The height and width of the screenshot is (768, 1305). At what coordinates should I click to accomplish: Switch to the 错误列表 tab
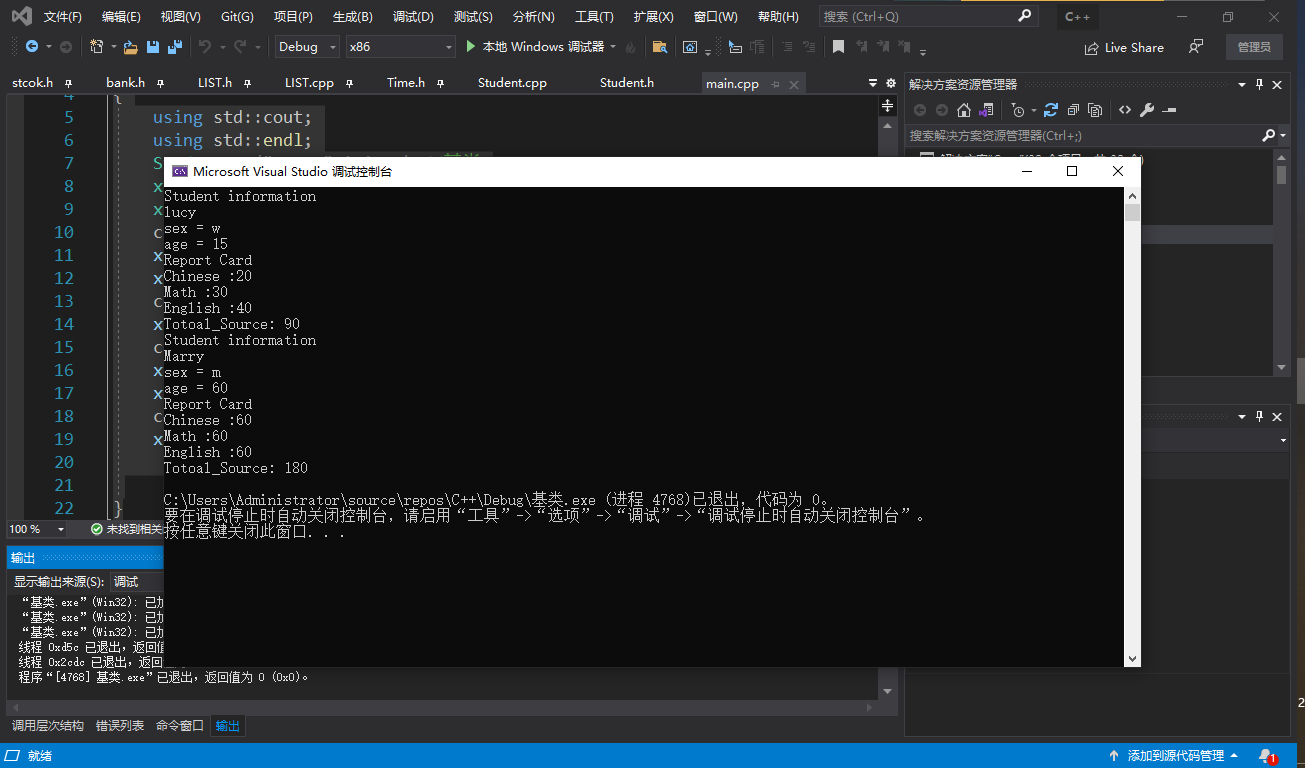[x=120, y=726]
